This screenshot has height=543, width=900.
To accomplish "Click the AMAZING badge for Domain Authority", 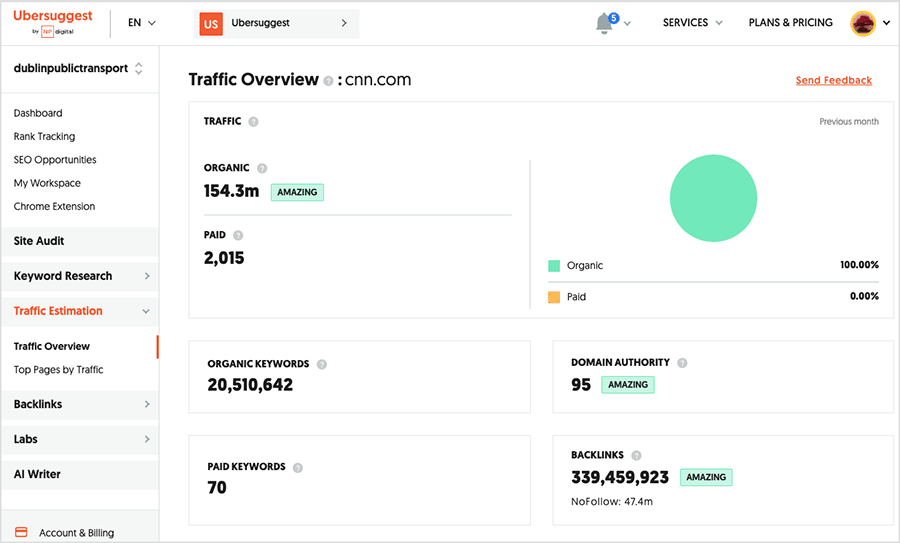I will [628, 385].
